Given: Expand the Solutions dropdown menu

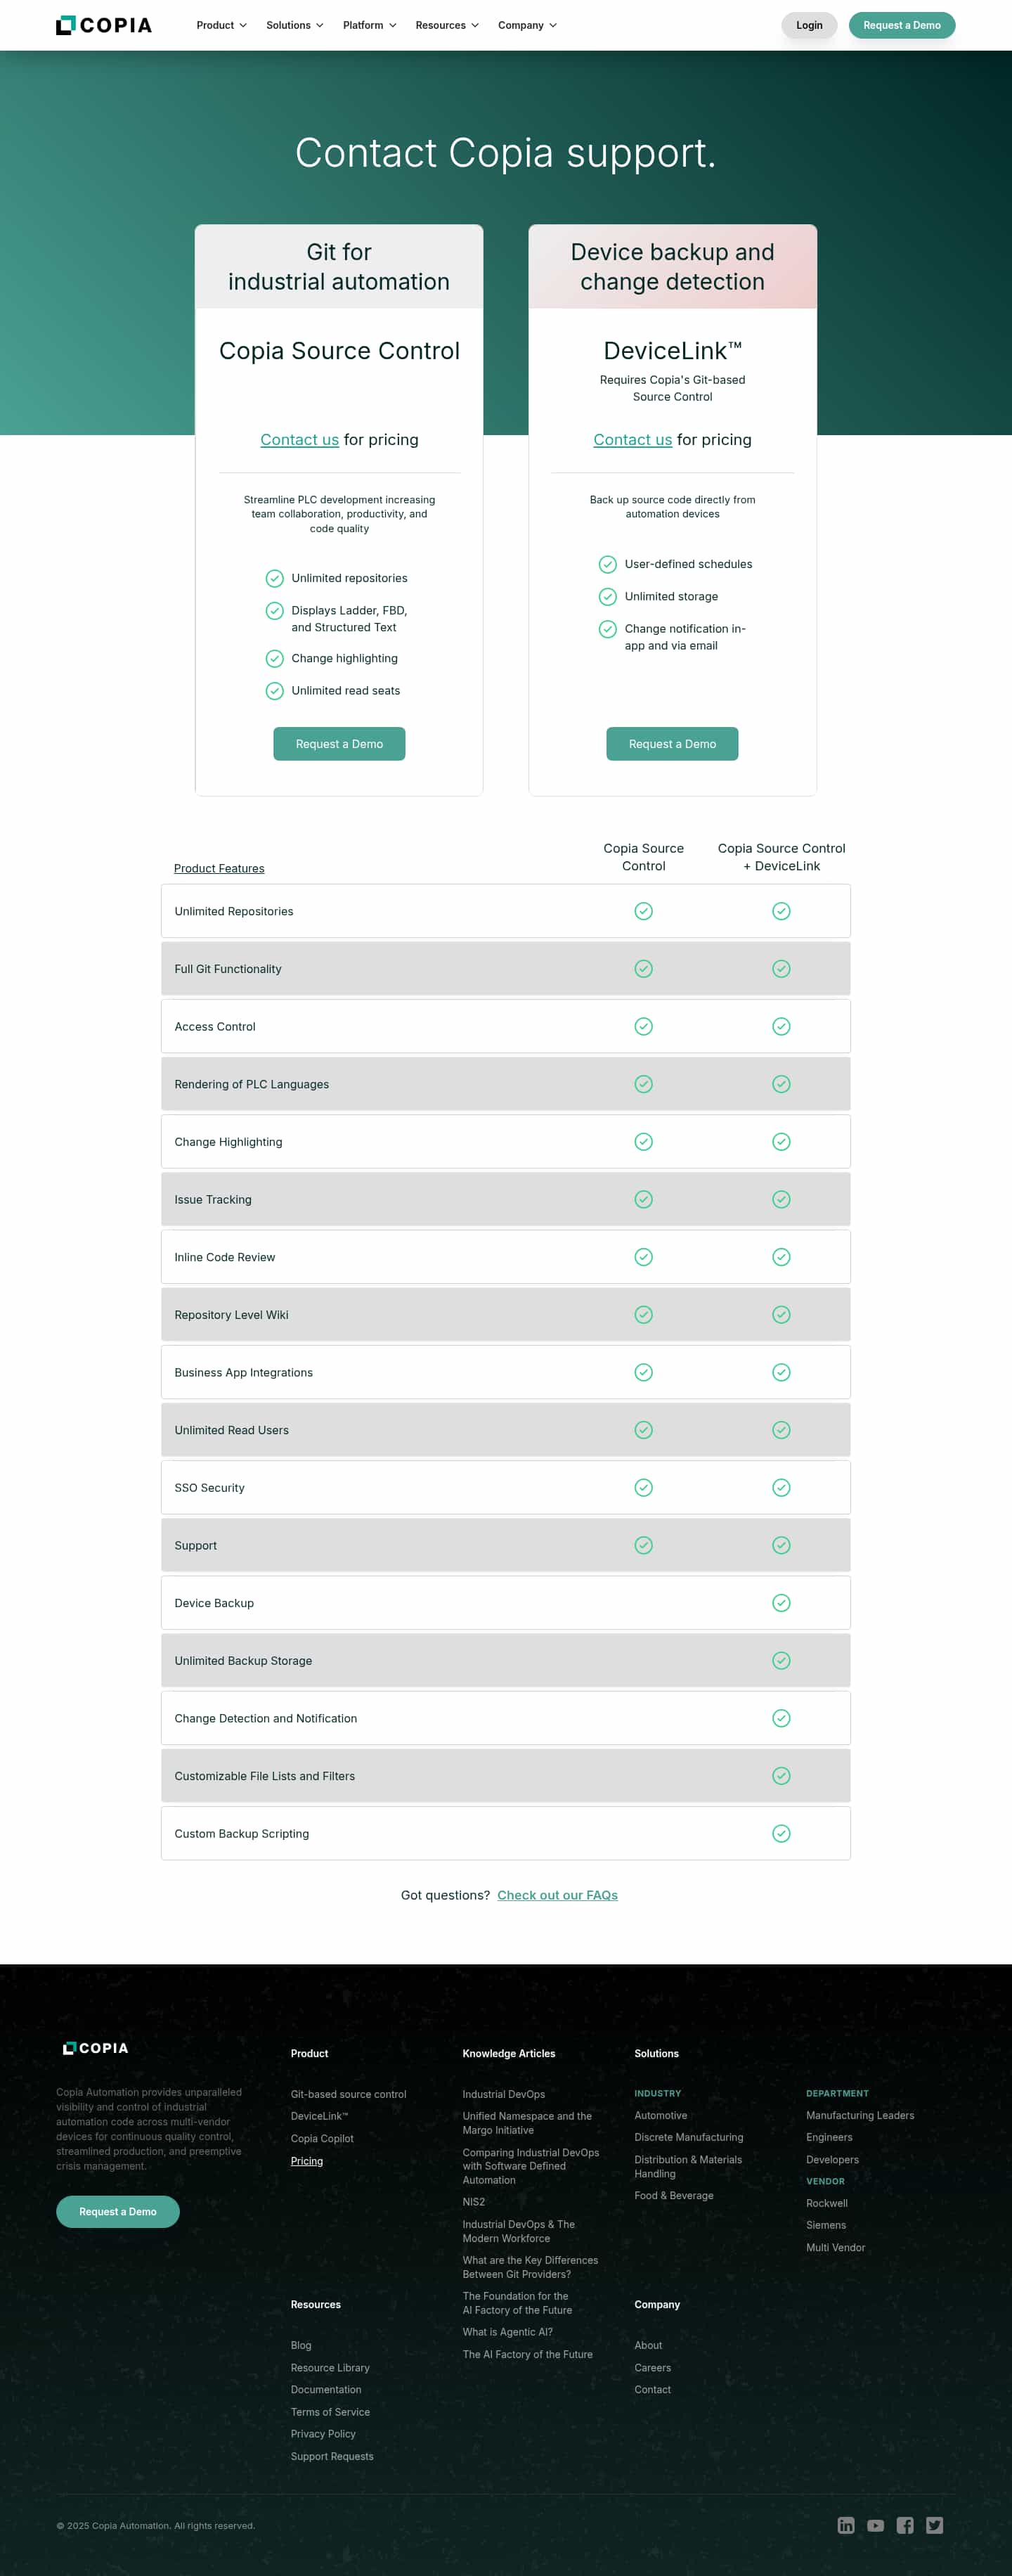Looking at the screenshot, I should tap(294, 25).
